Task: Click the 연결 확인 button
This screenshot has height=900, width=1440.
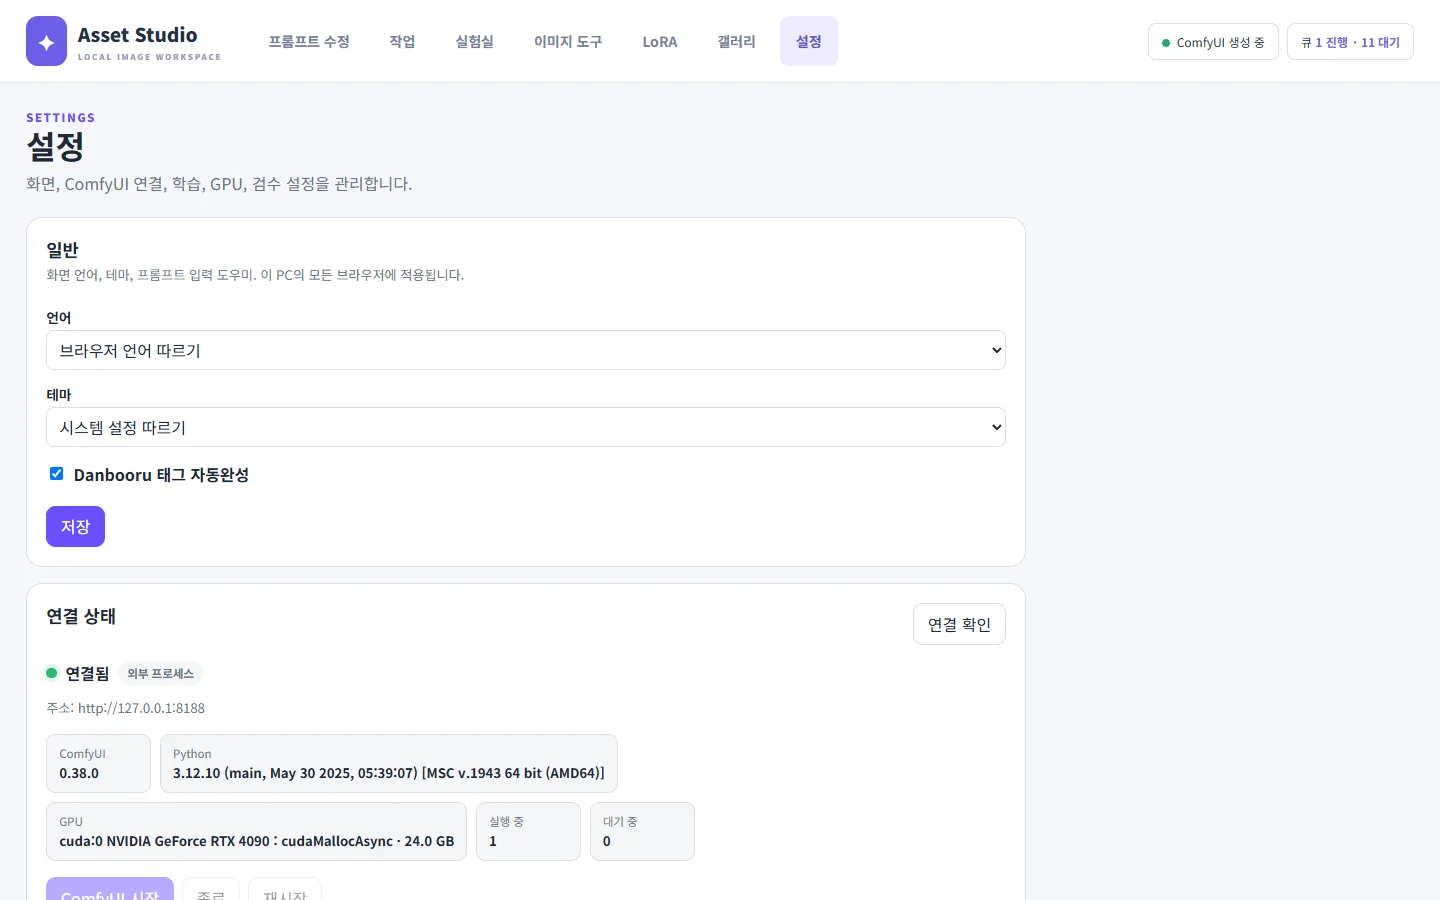Action: (x=959, y=624)
